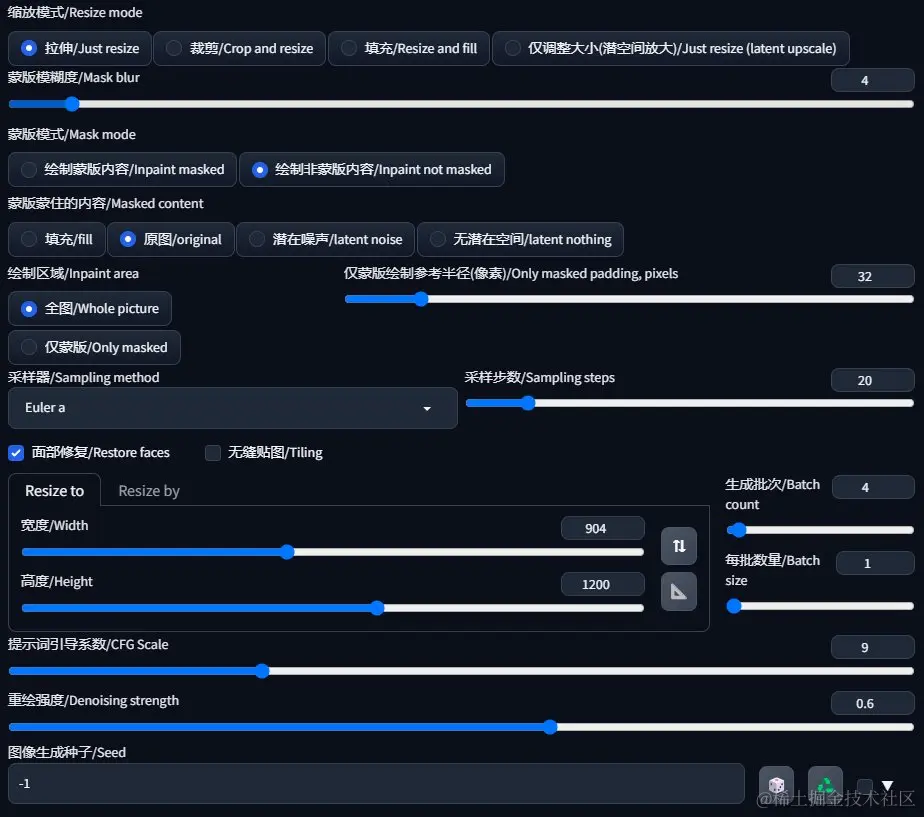Select 填充/Resize and fill mode
Viewport: 924px width, 817px height.
click(409, 48)
